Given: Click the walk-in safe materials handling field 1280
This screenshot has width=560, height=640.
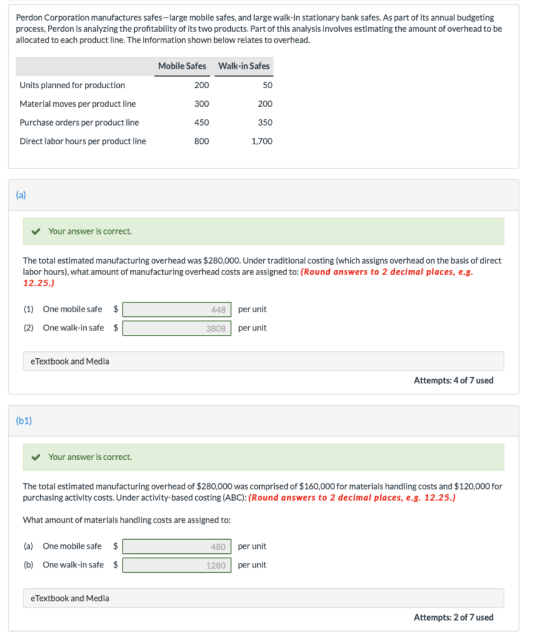Looking at the screenshot, I should 177,565.
